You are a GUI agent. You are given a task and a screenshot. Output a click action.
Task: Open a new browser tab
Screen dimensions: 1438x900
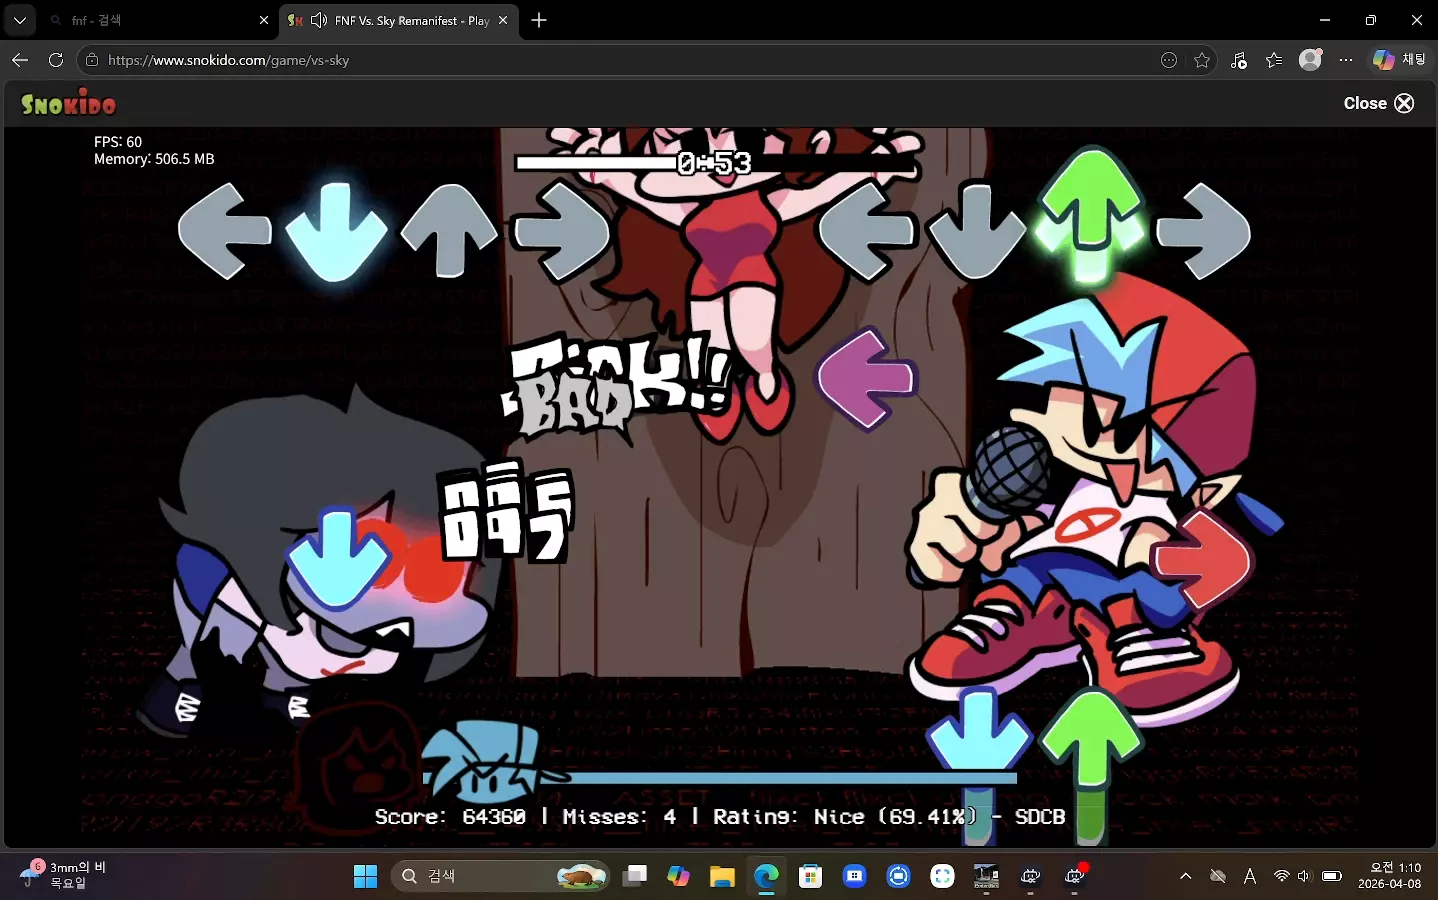point(539,20)
